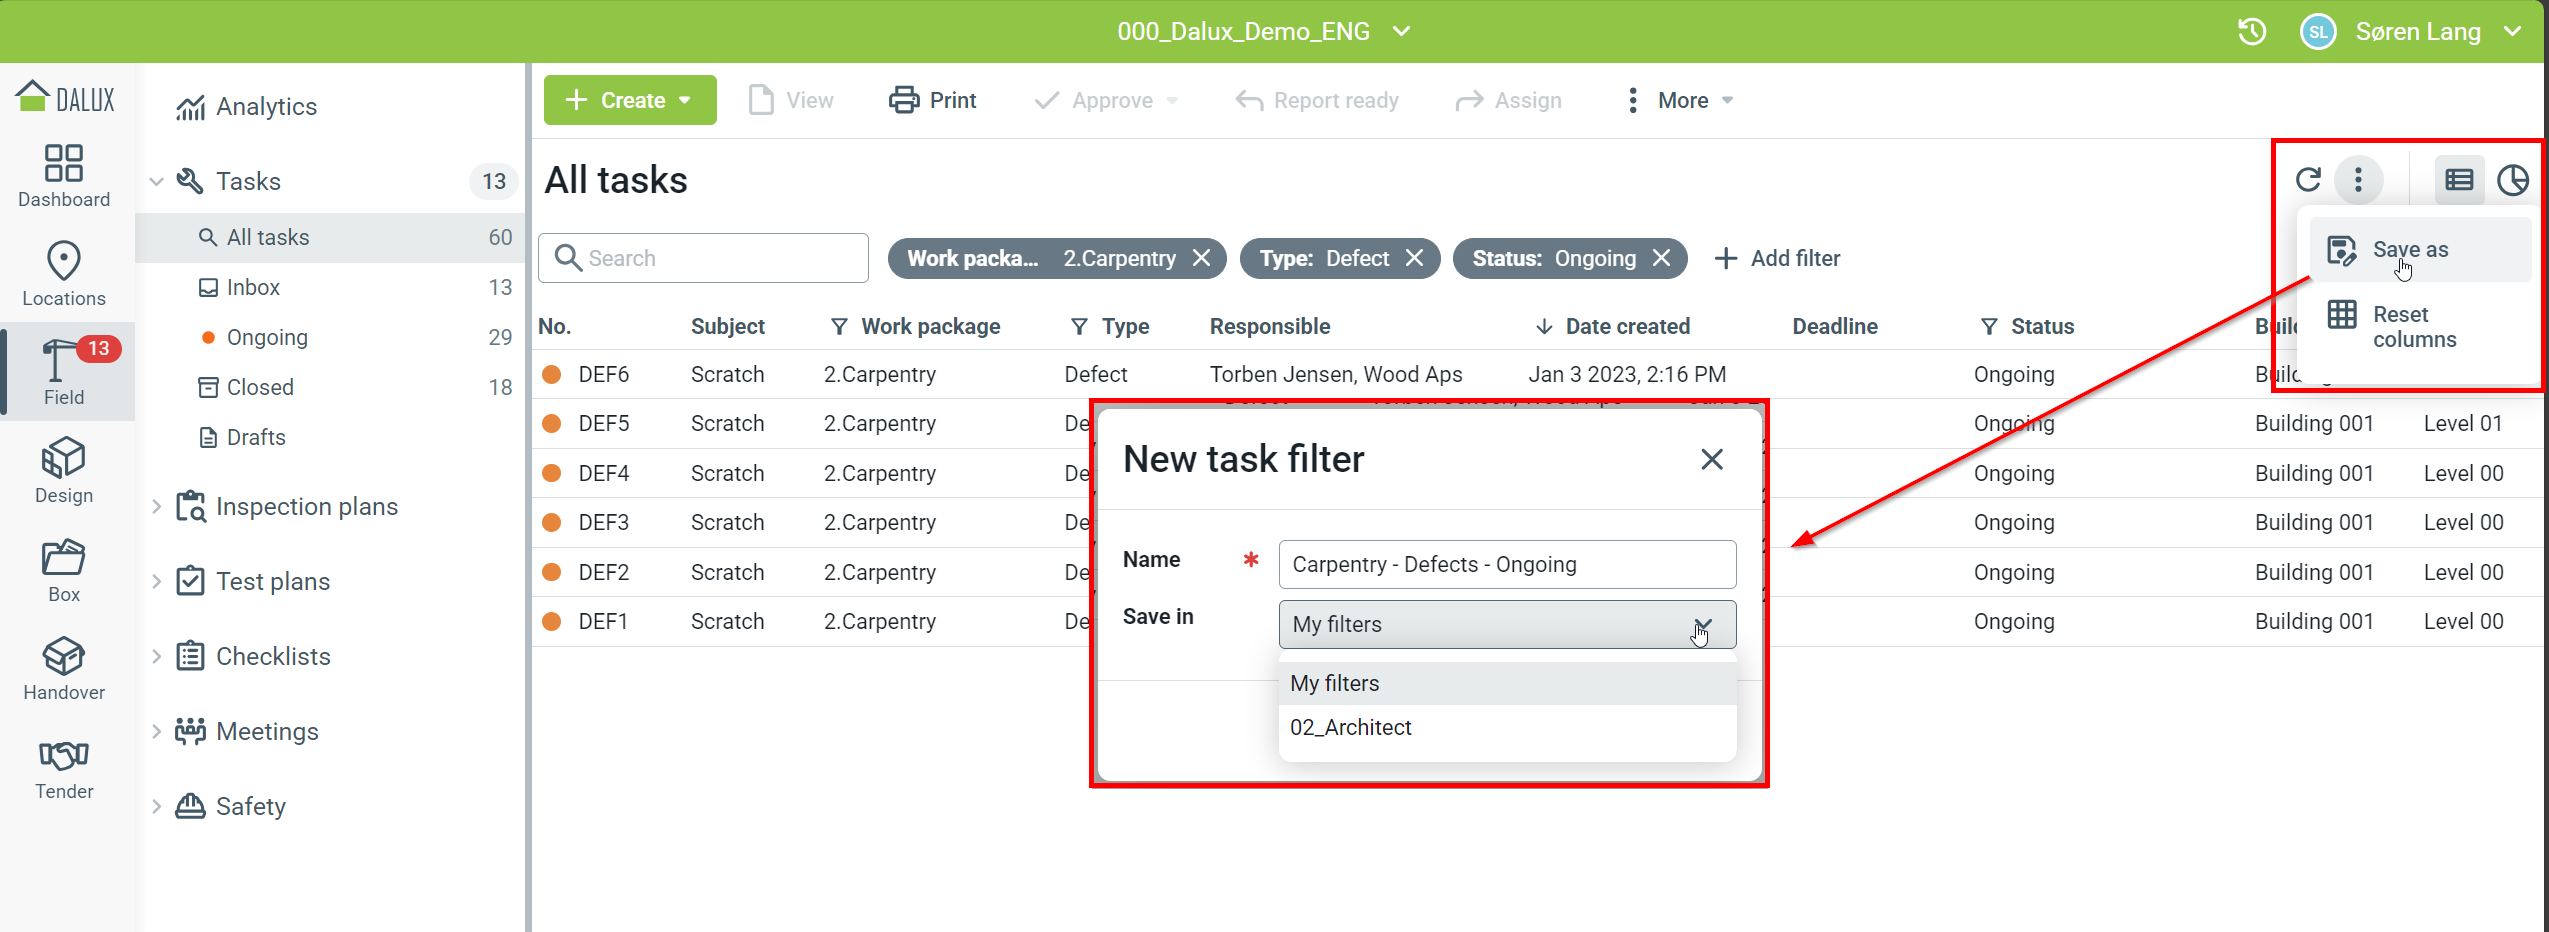Open the Handover module

point(64,668)
